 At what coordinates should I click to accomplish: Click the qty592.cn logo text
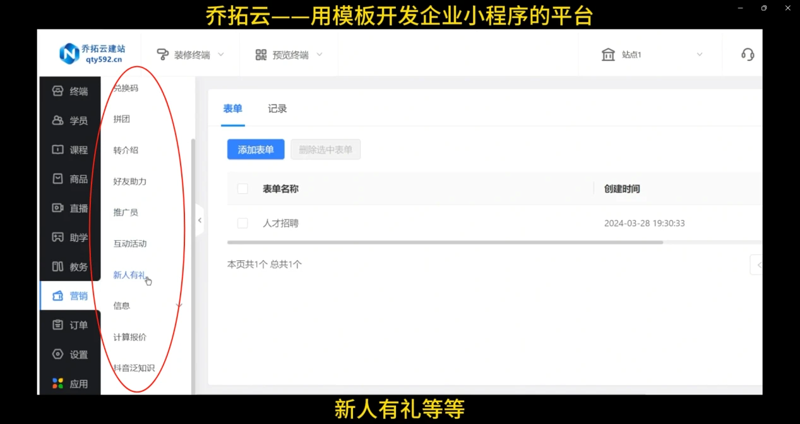[x=104, y=59]
